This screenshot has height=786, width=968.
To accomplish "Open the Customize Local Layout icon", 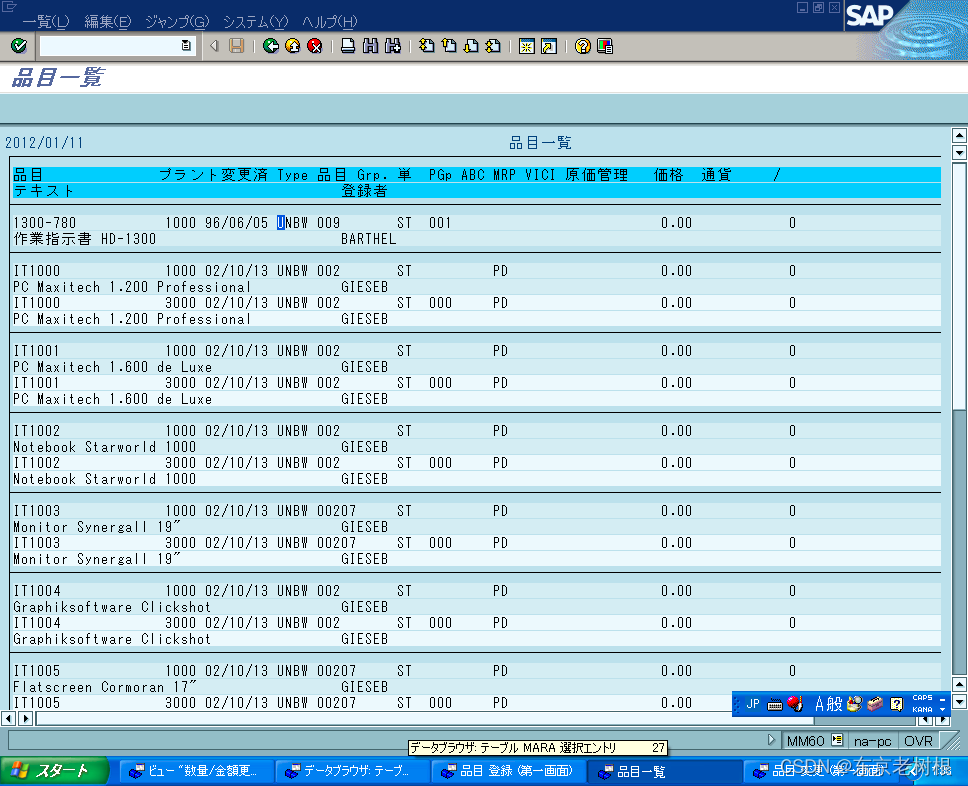I will [605, 46].
